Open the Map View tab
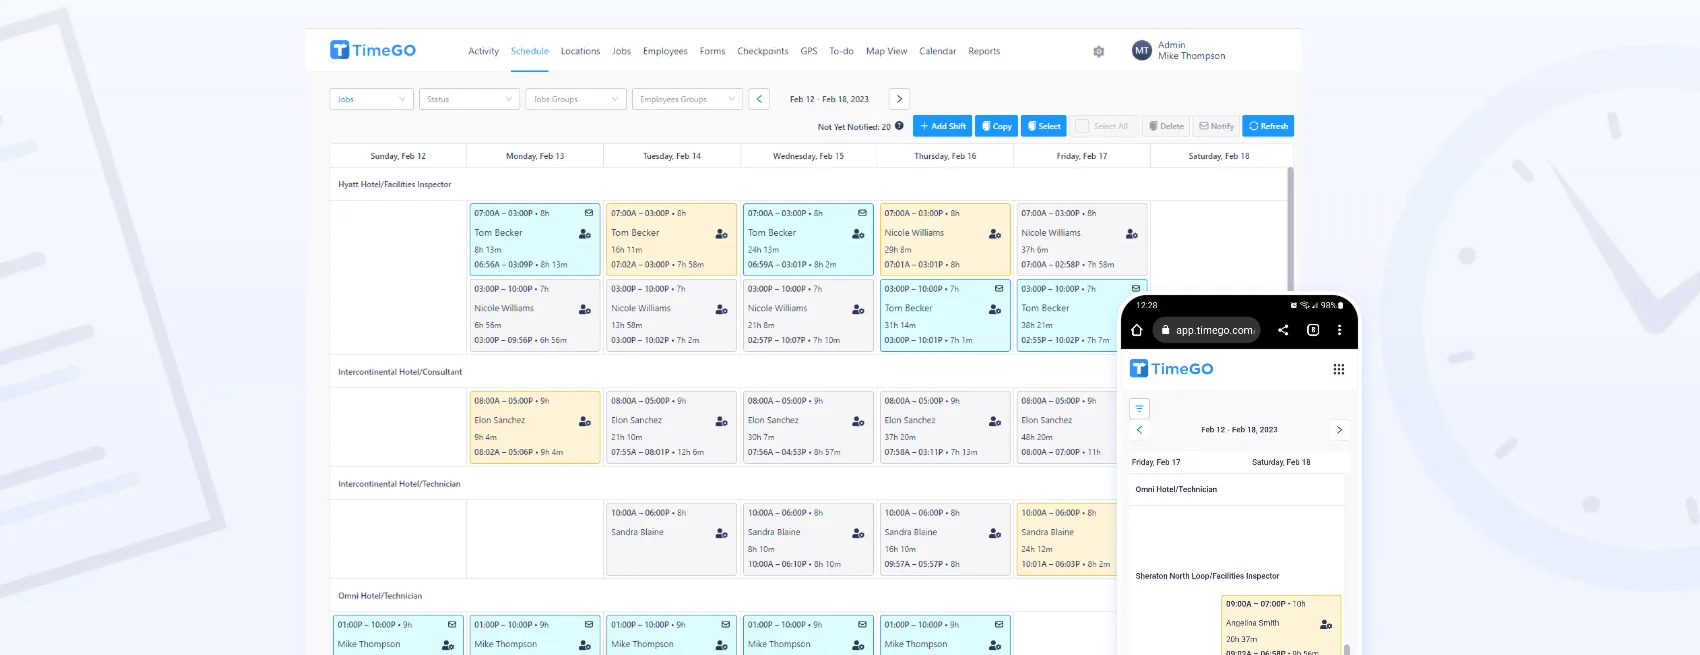 point(886,51)
